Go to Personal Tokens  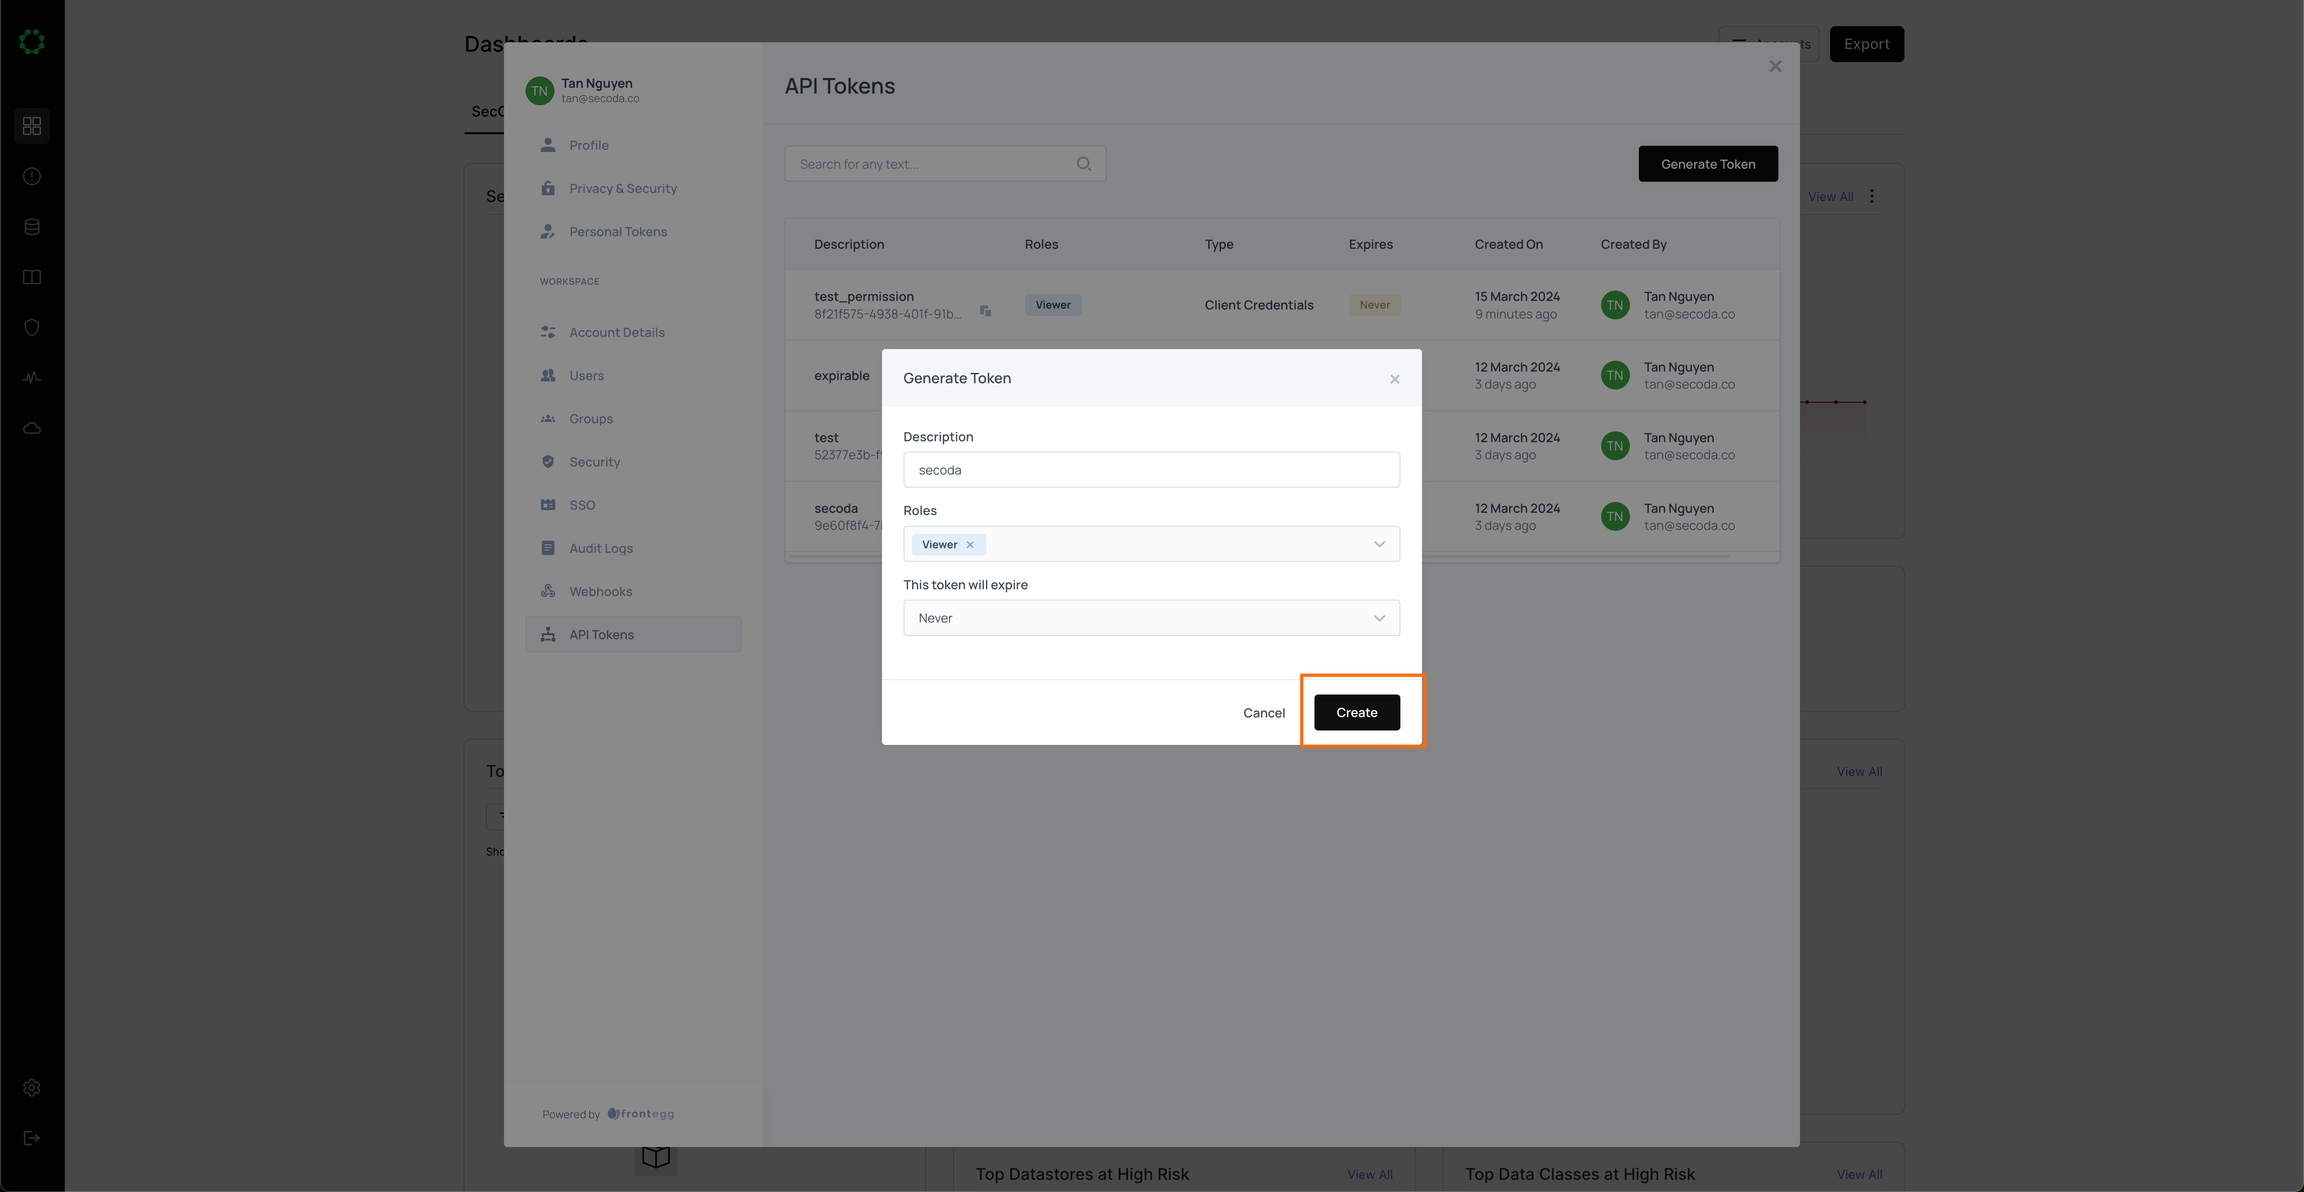click(x=617, y=231)
